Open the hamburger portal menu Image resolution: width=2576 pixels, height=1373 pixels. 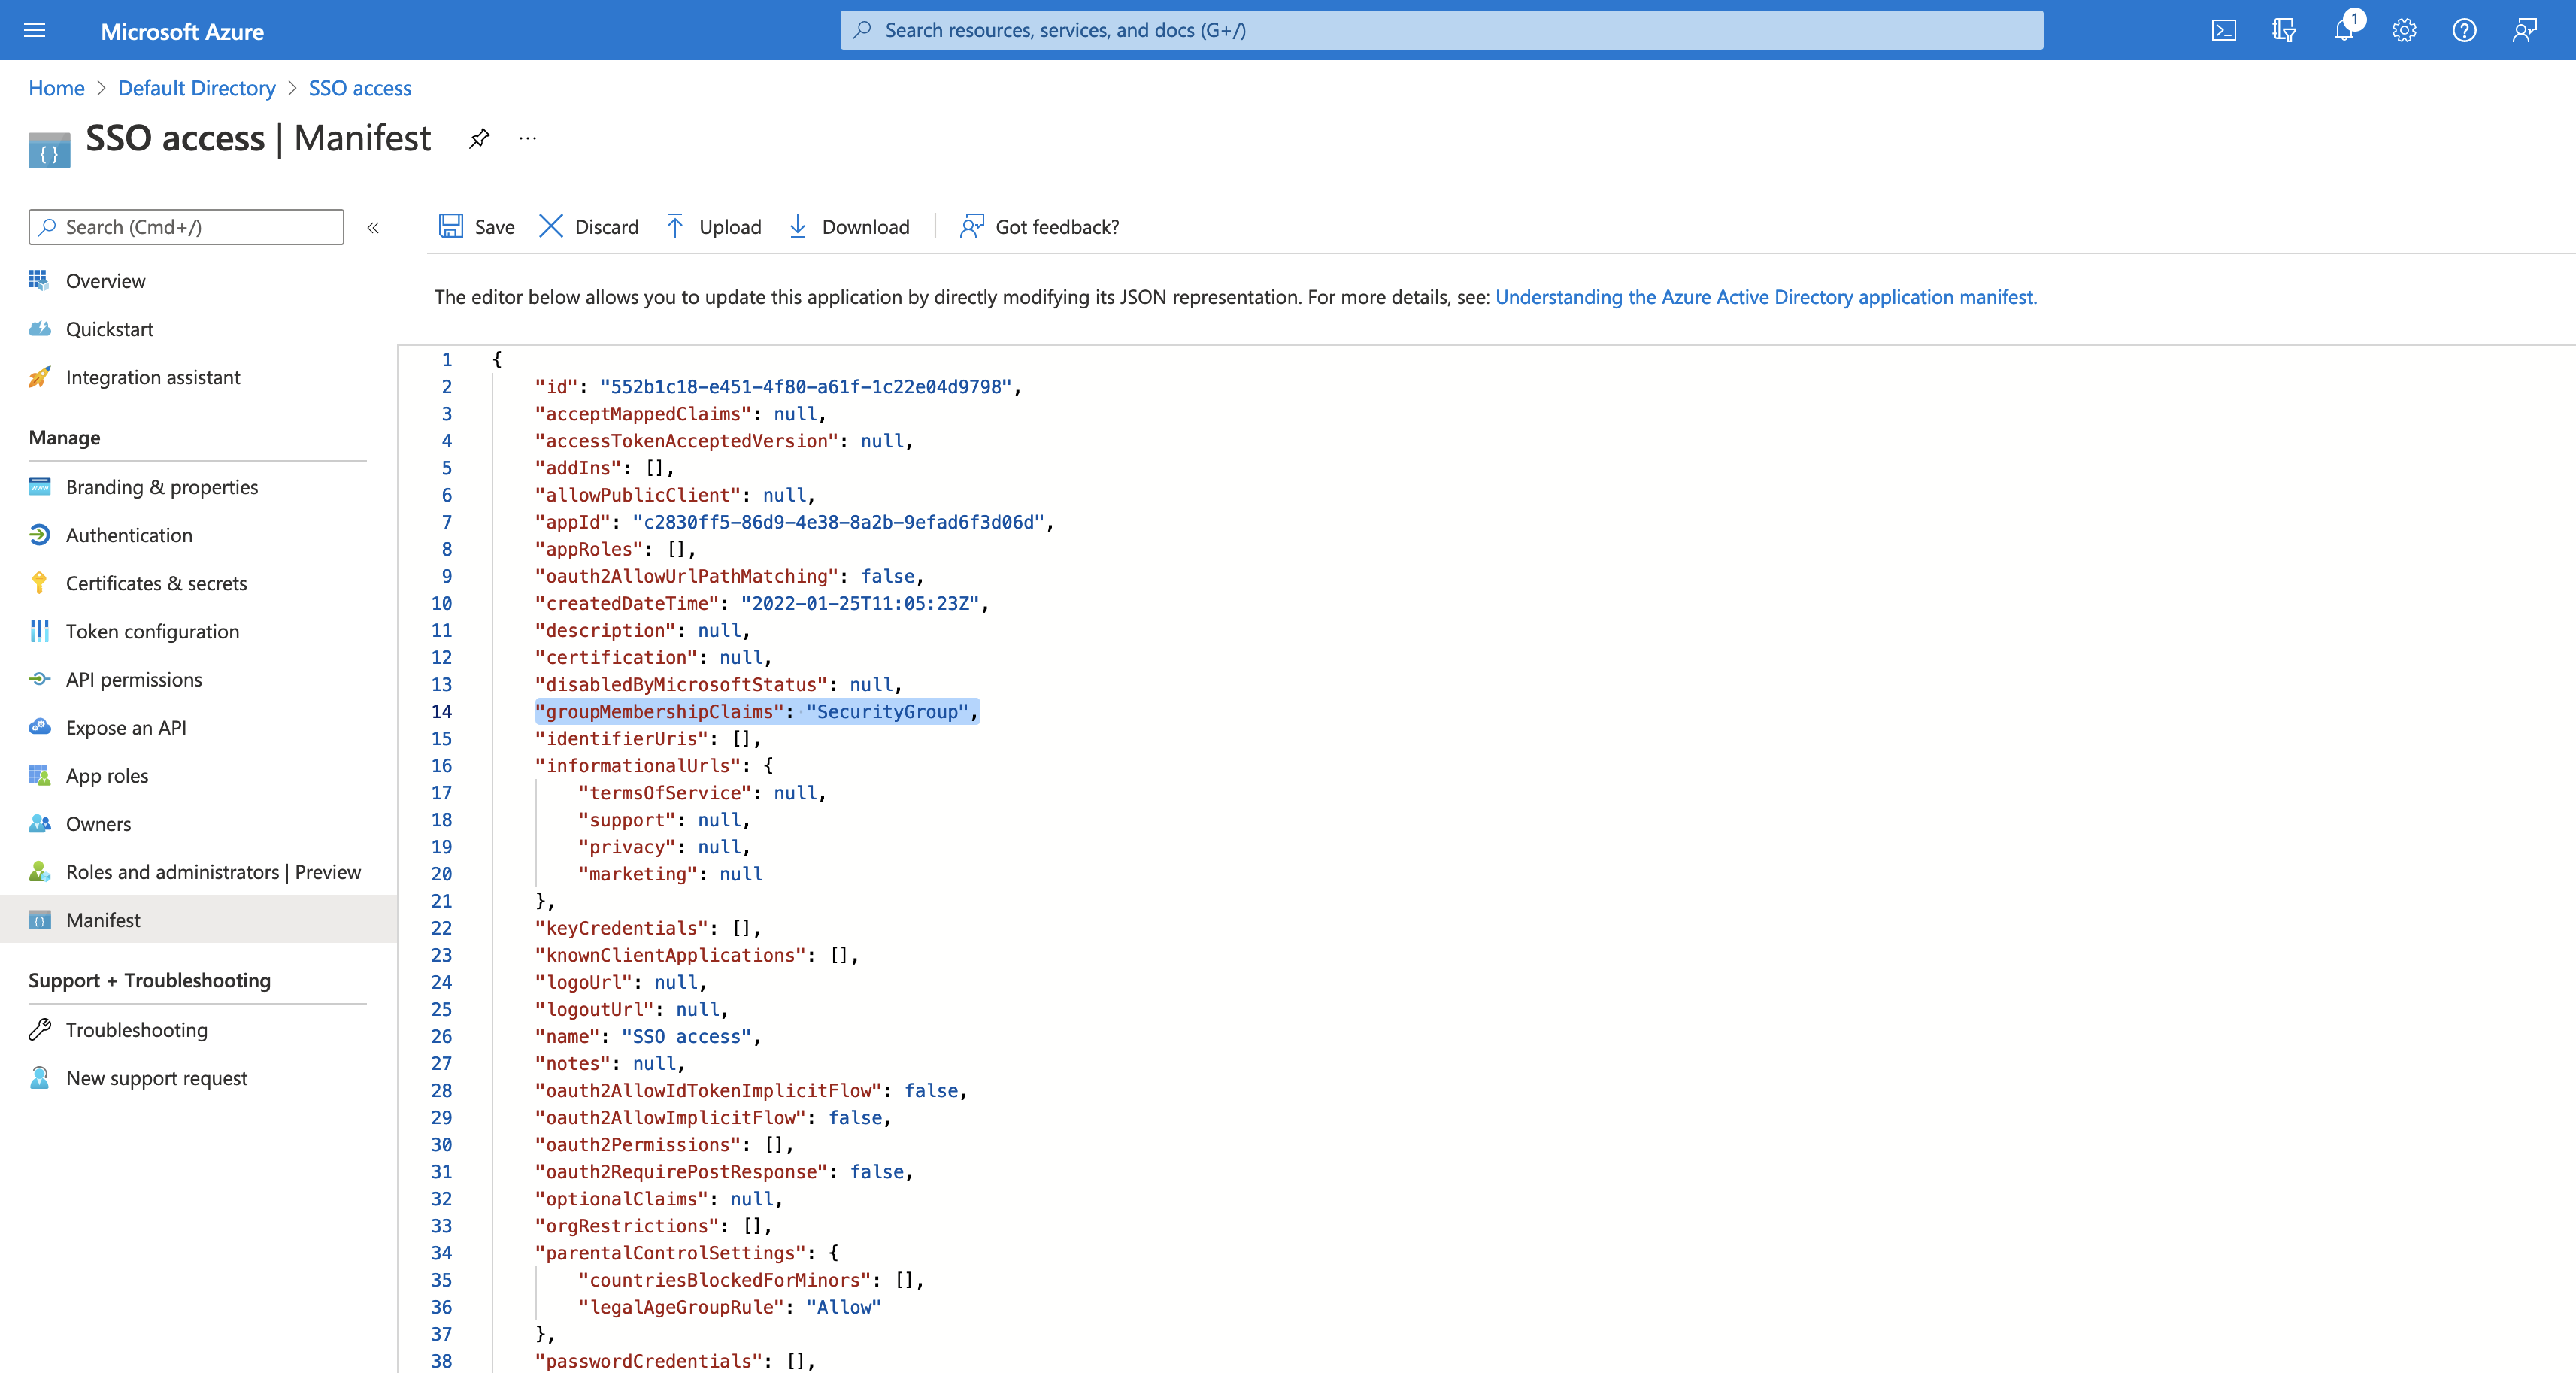(x=34, y=30)
